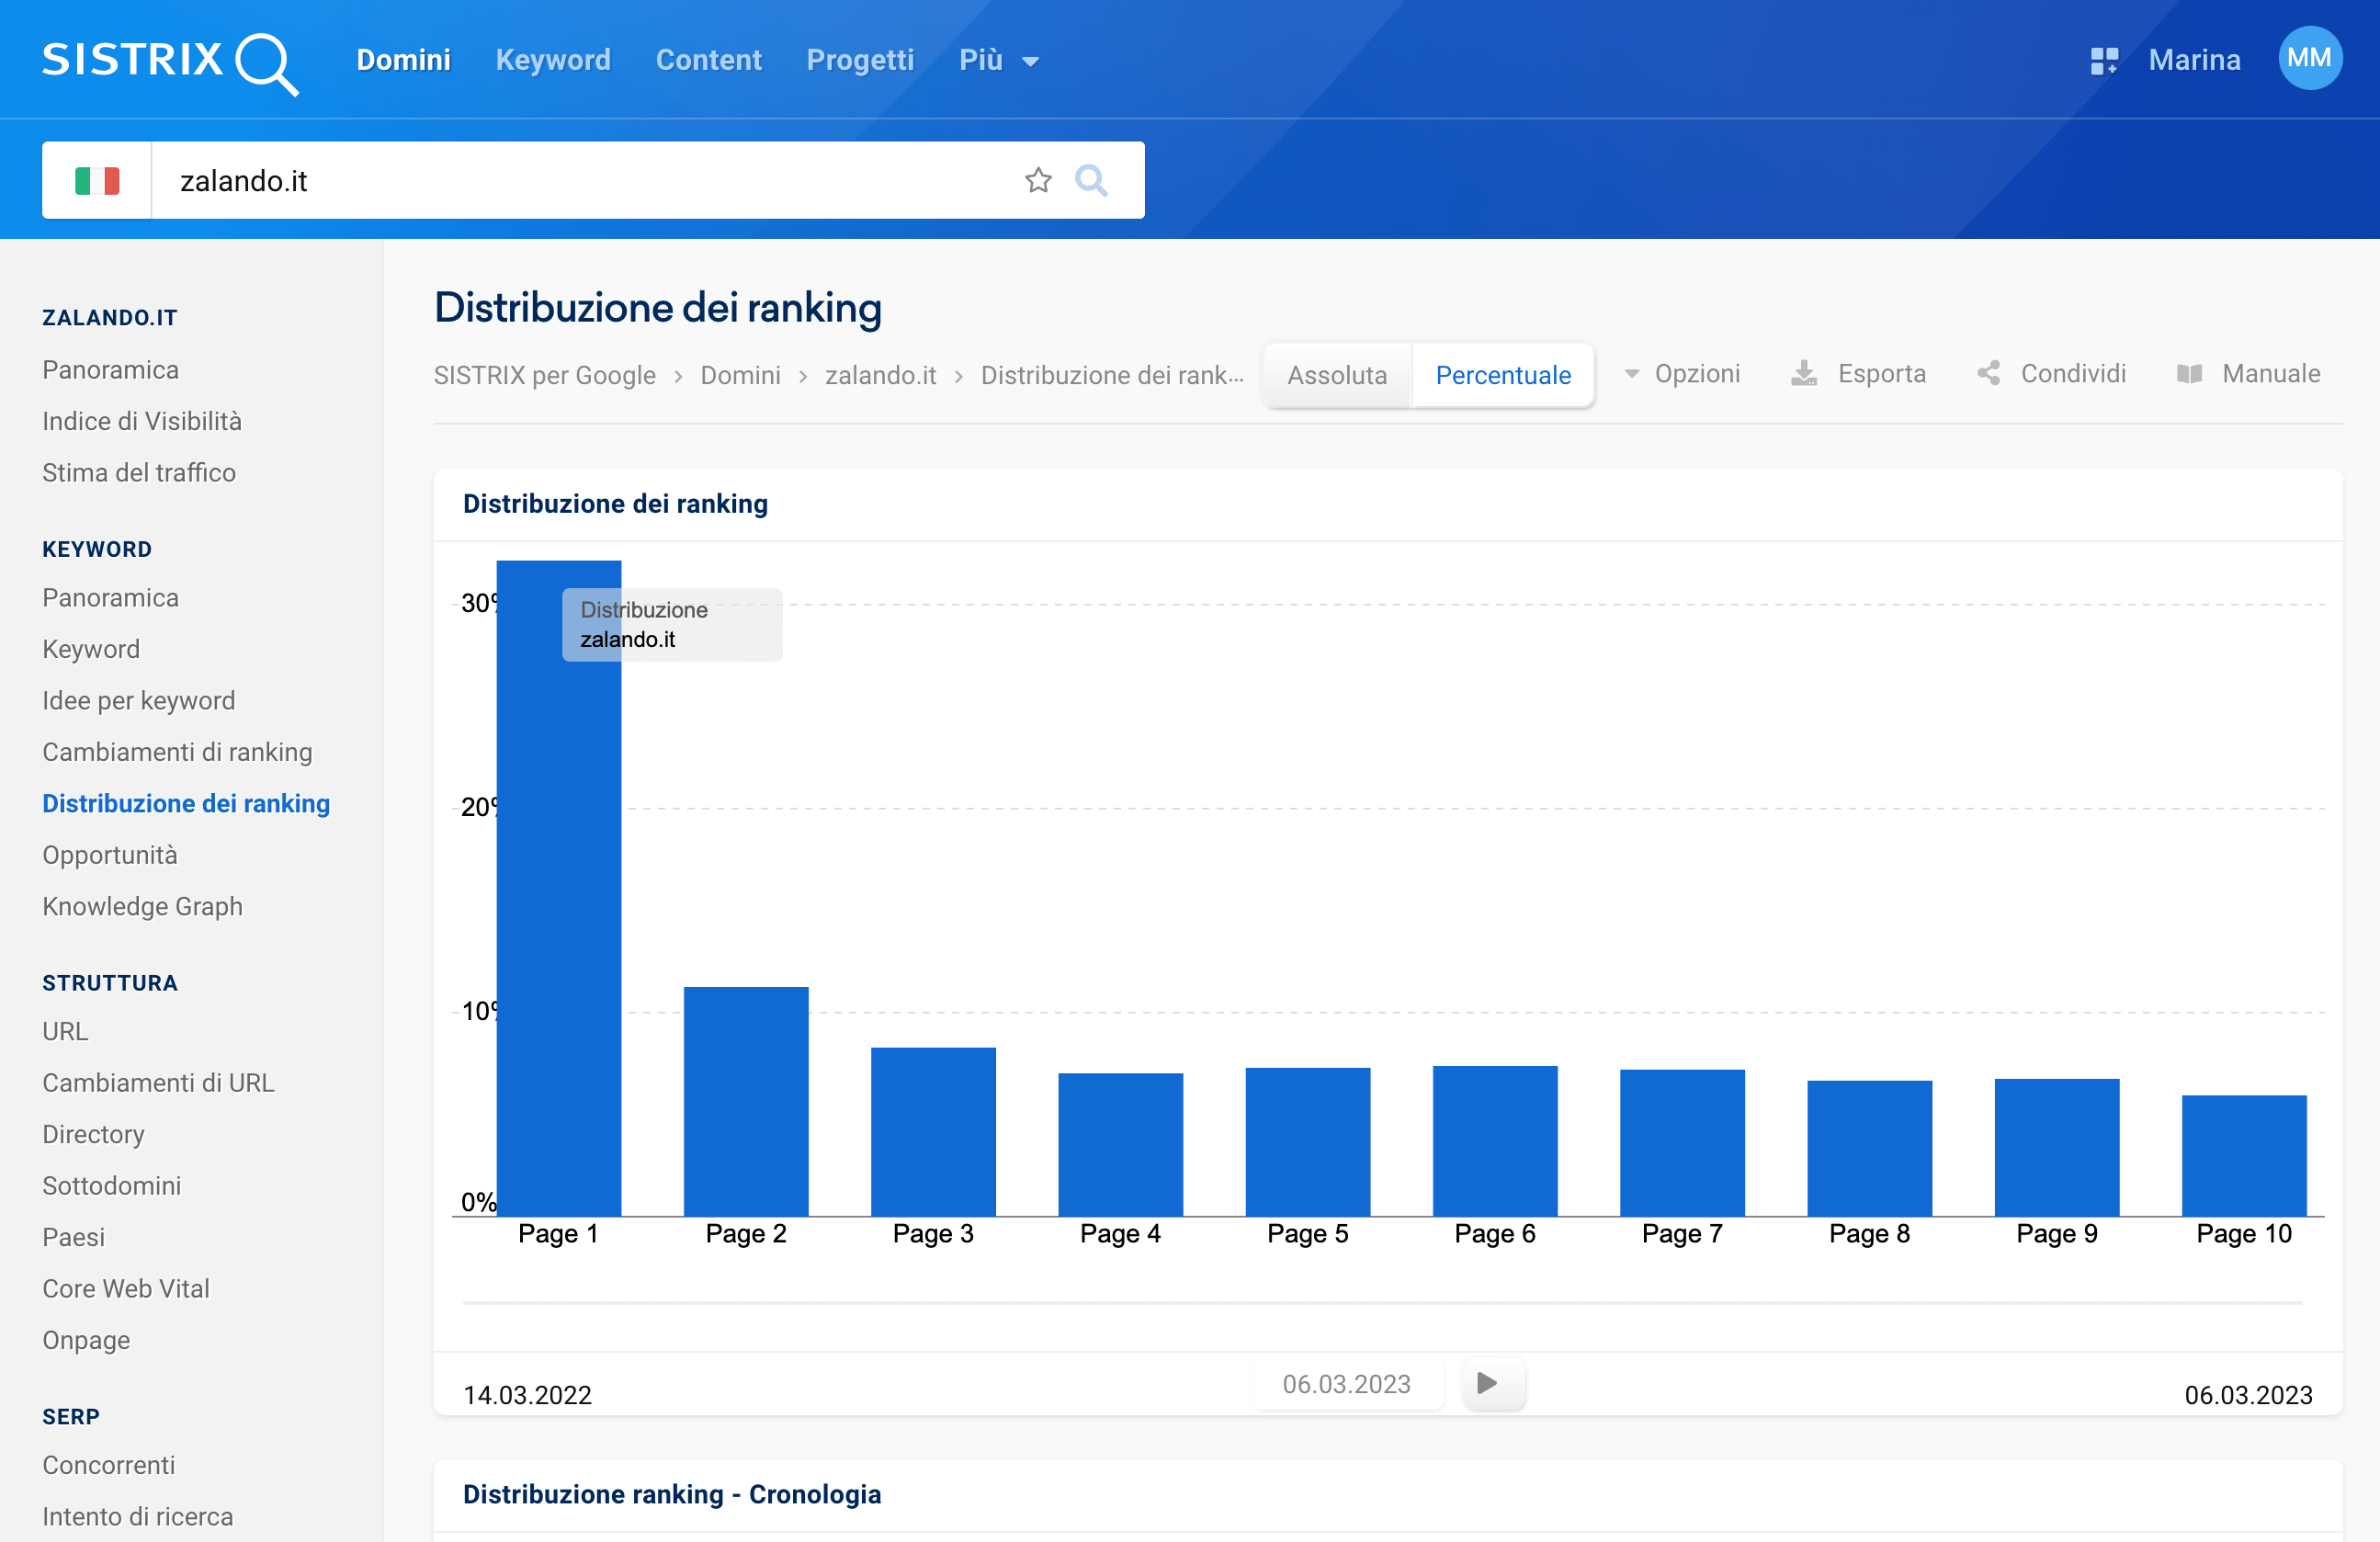Open Opportunità in sidebar
Screen dimensions: 2380x1542
click(110, 855)
